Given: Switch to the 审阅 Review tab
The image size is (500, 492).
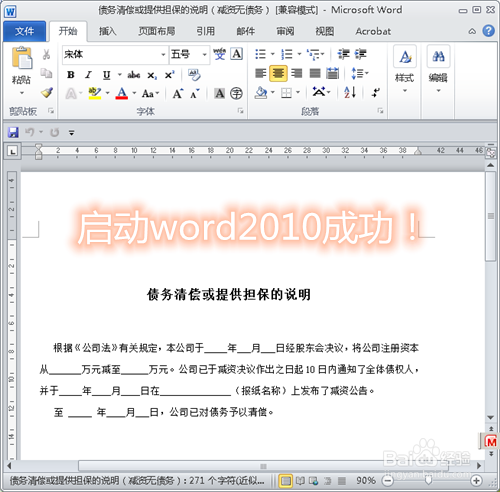Looking at the screenshot, I should 285,31.
